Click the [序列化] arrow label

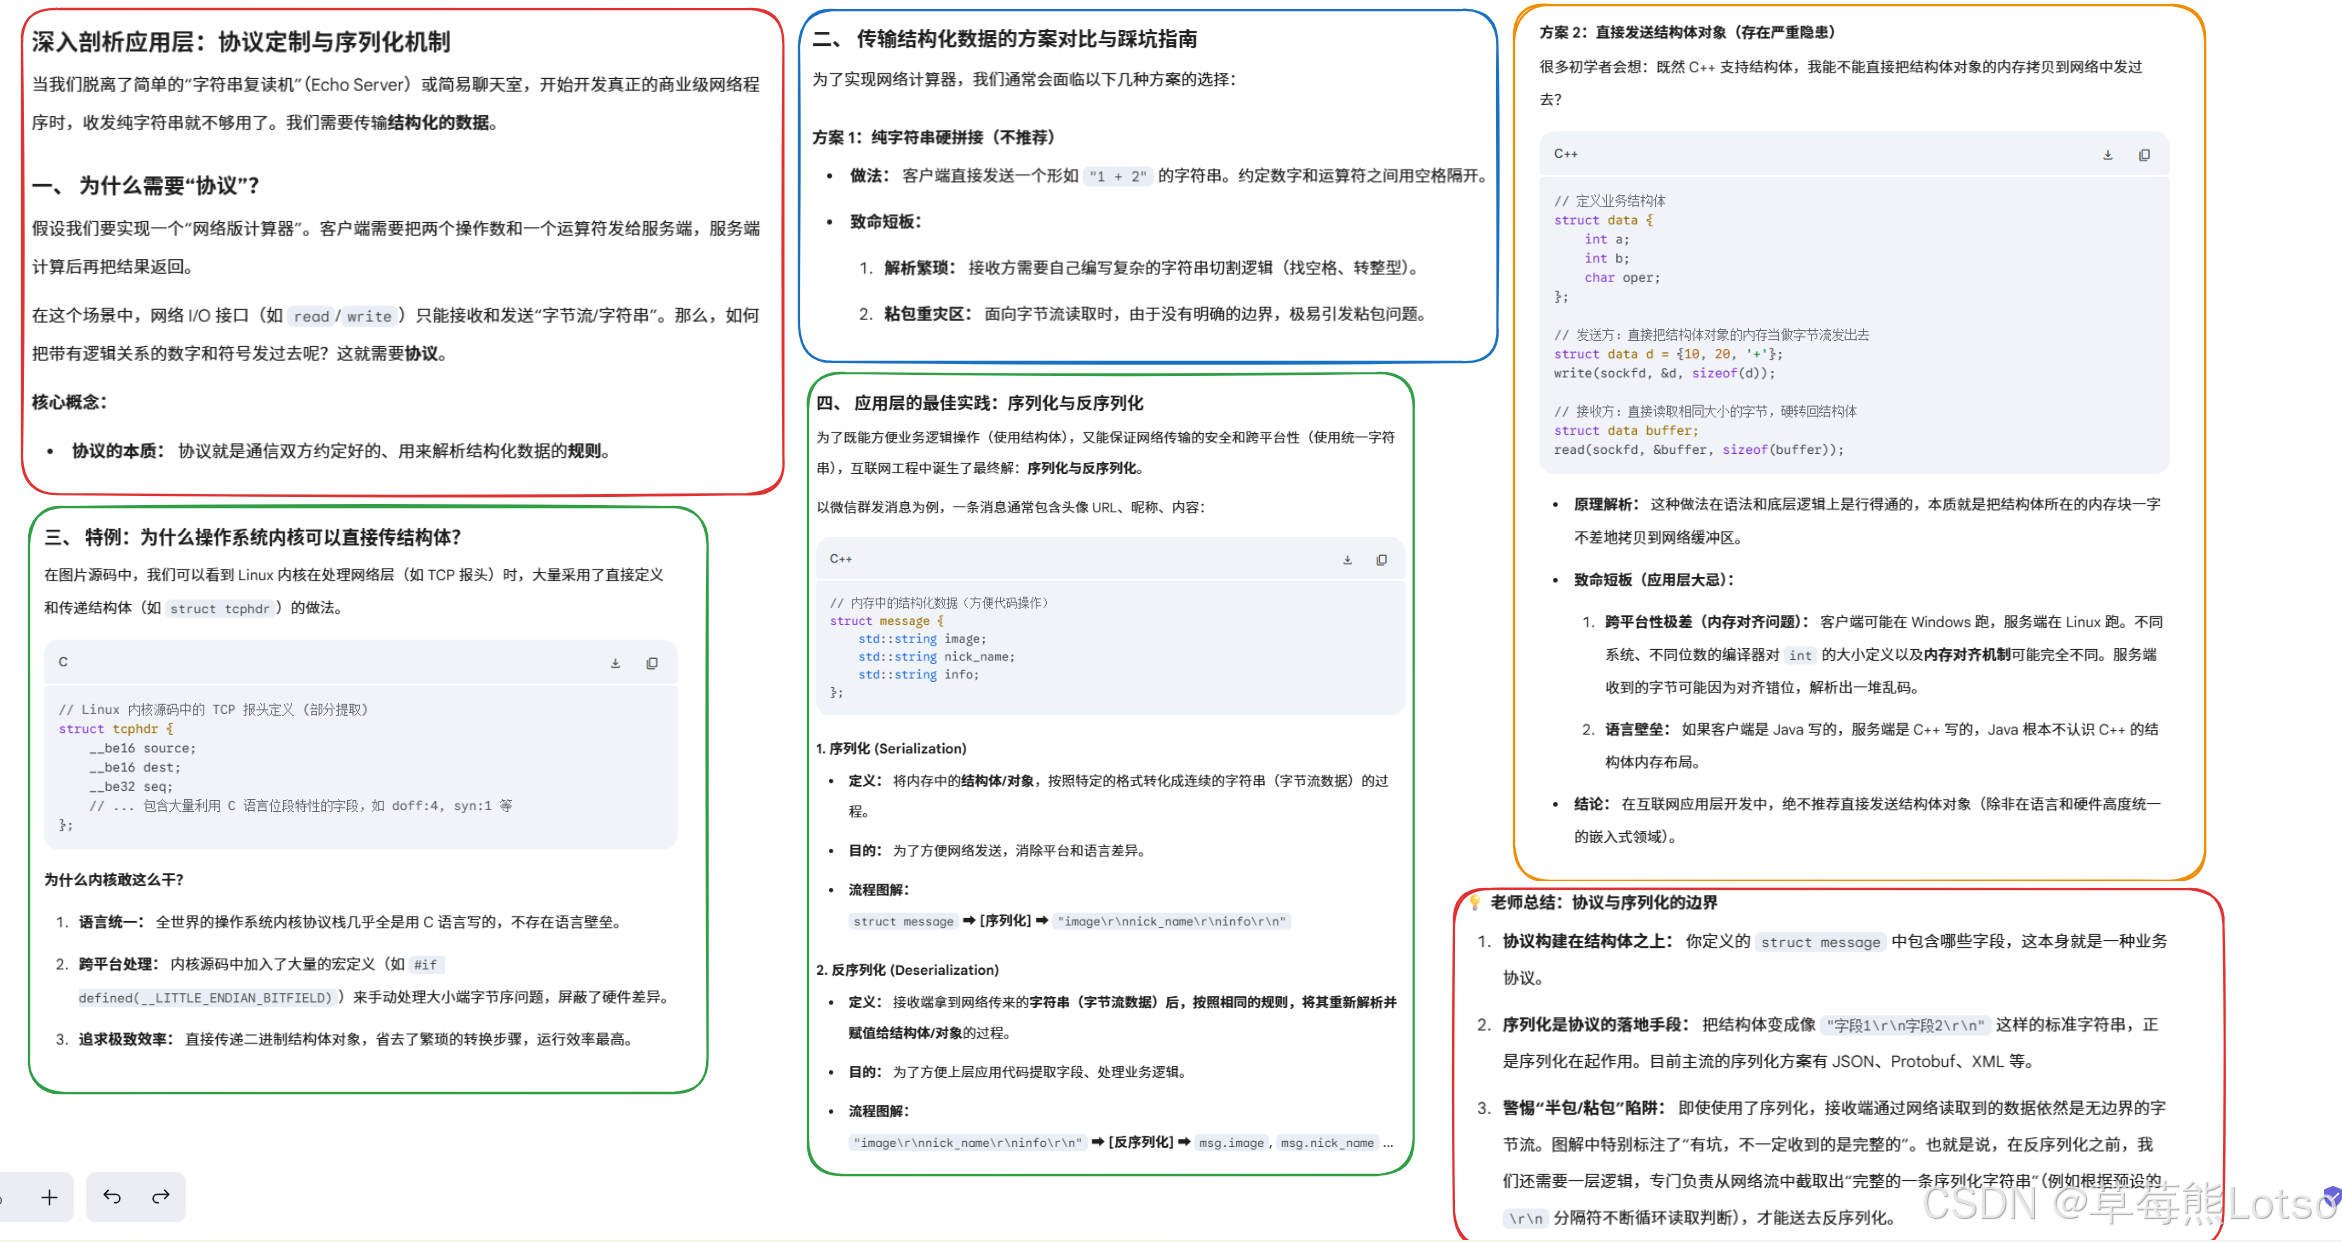pos(1005,921)
